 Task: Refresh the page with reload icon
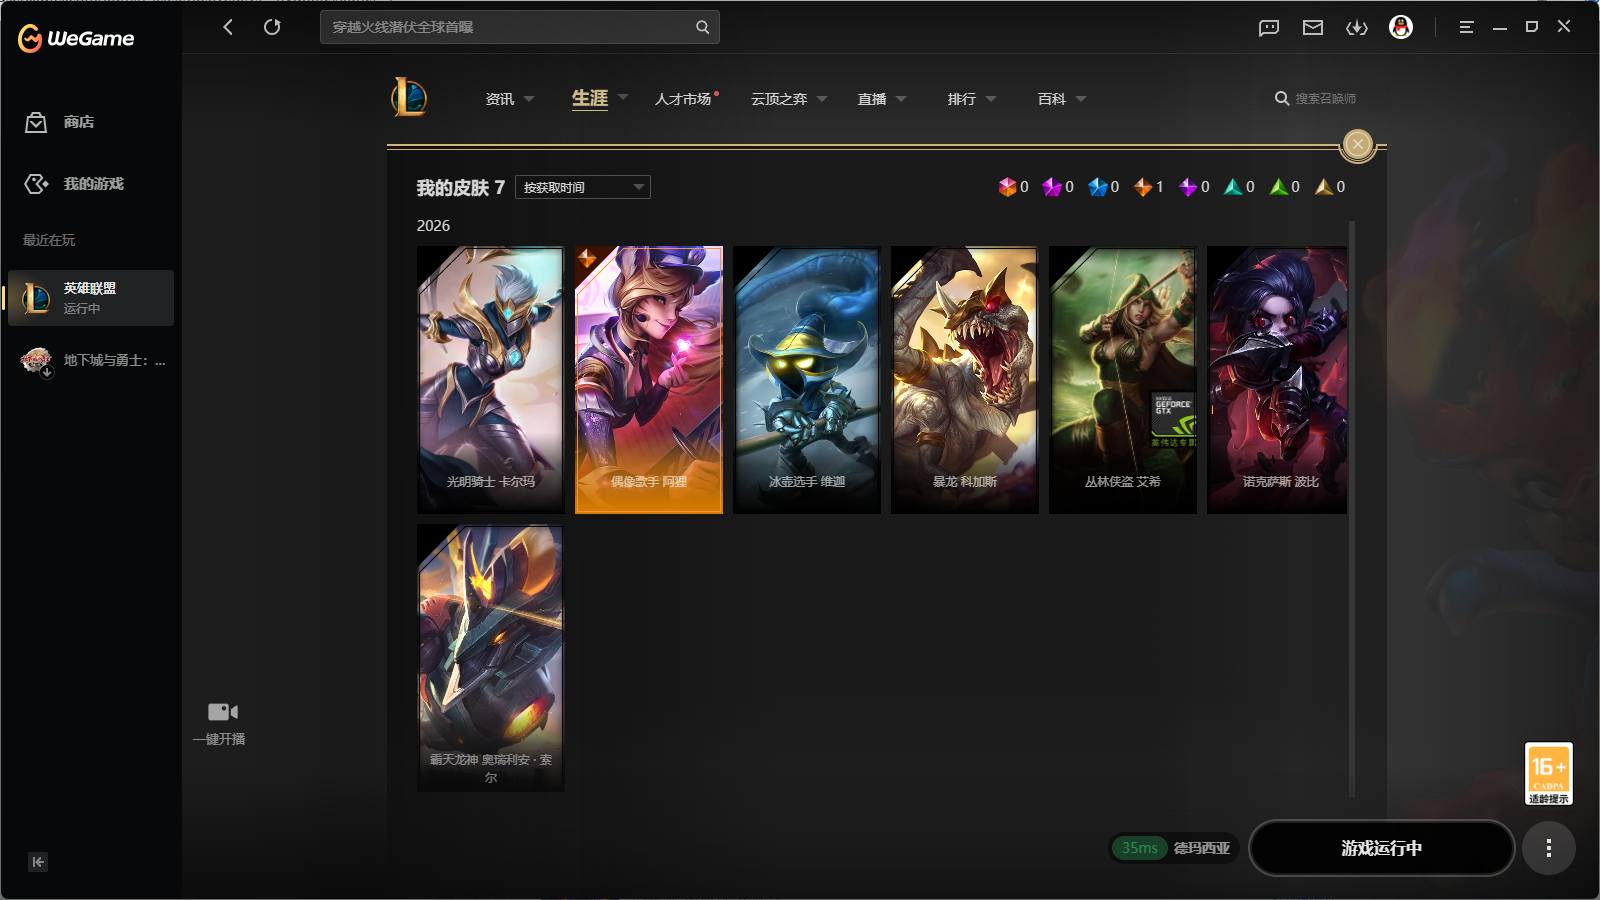272,27
